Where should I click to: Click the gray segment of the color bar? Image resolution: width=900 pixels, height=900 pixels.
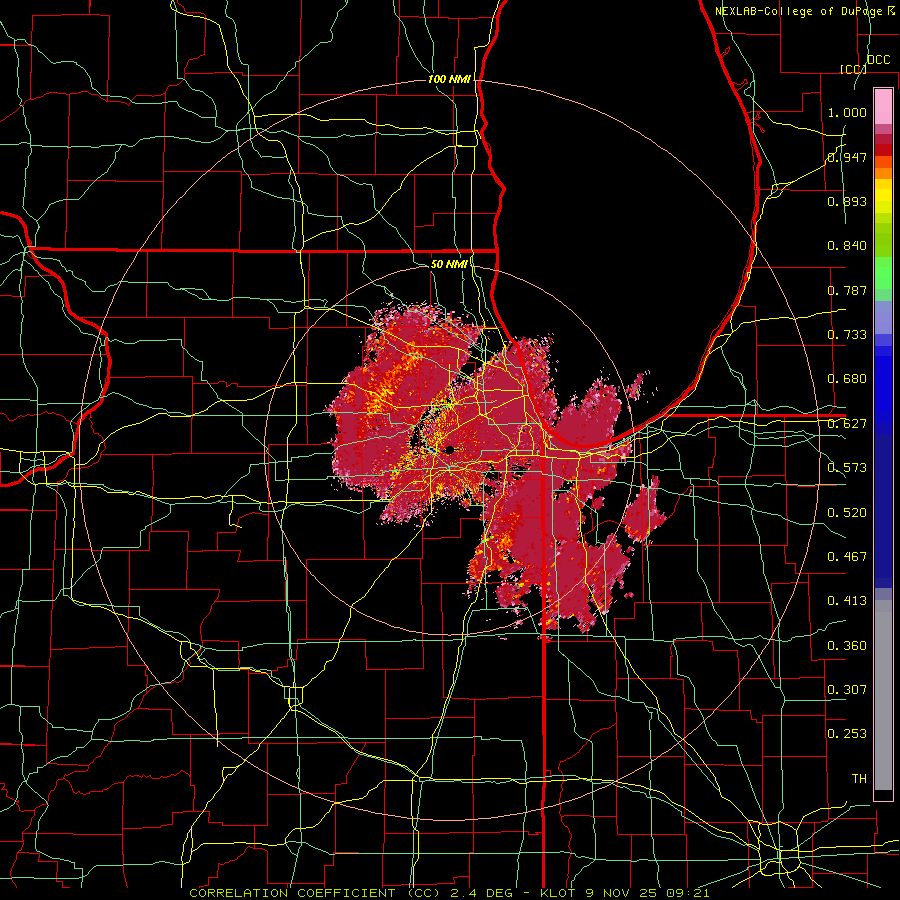coord(883,695)
